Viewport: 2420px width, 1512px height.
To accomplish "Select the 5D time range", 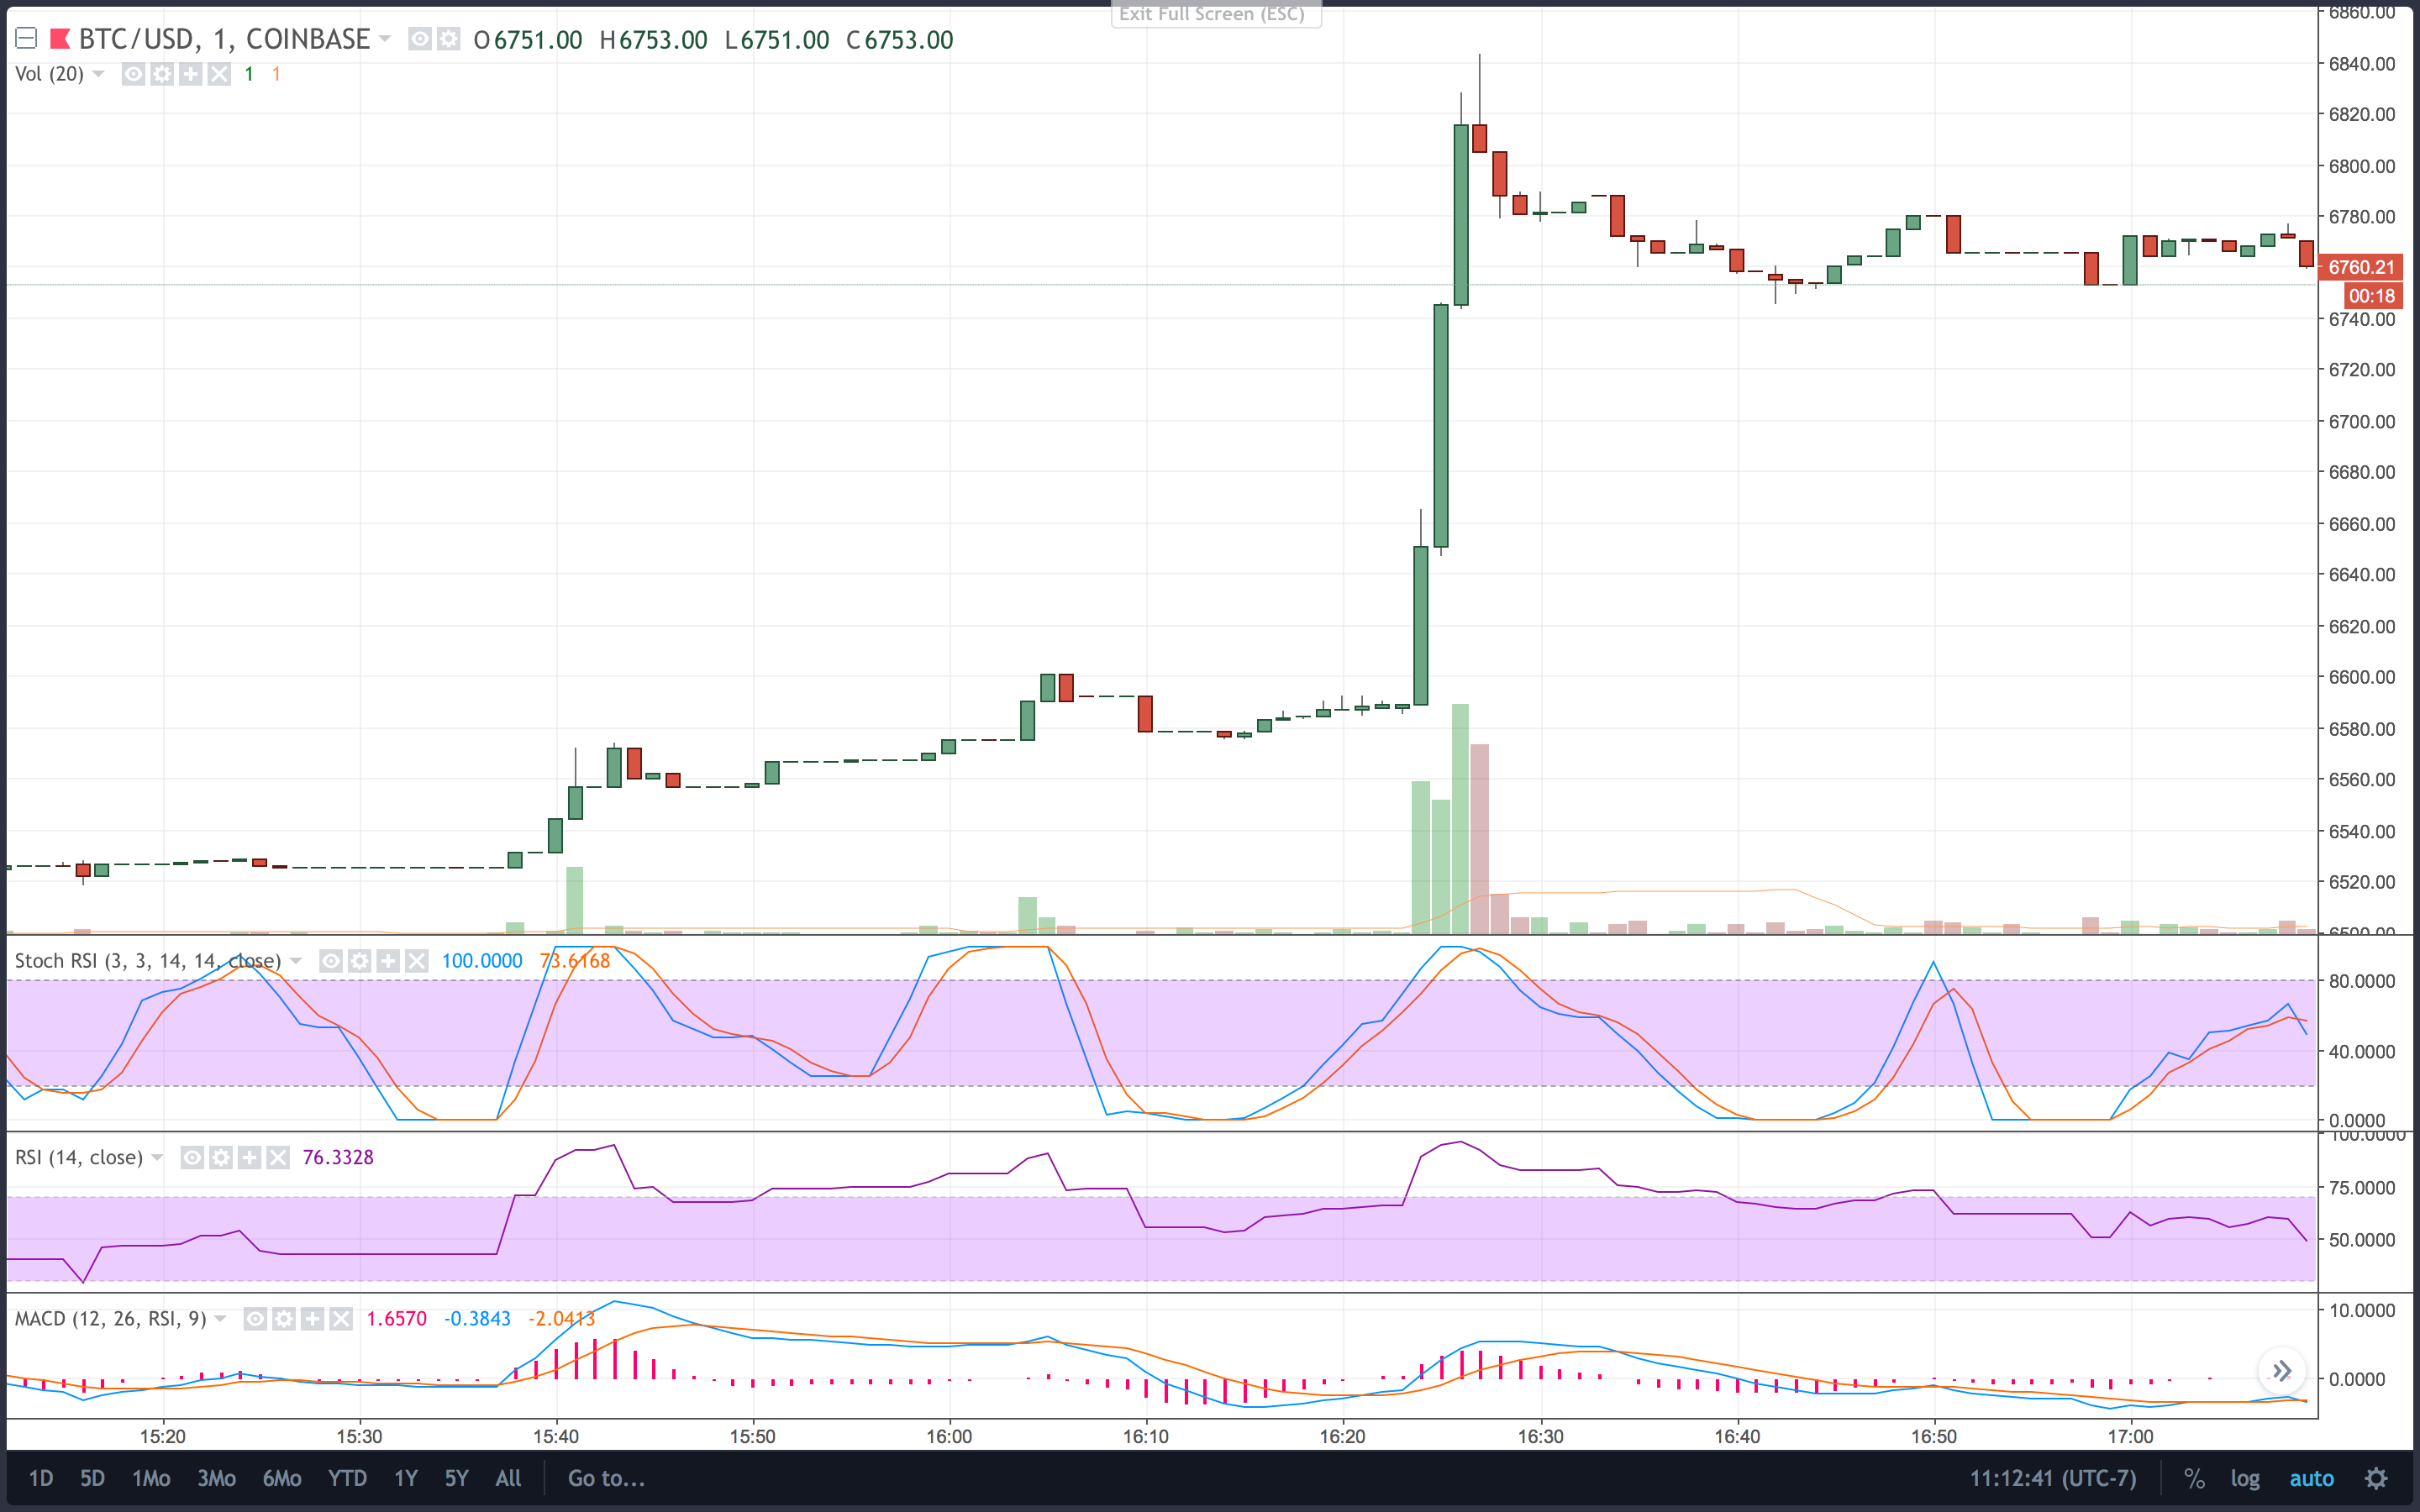I will (x=92, y=1478).
